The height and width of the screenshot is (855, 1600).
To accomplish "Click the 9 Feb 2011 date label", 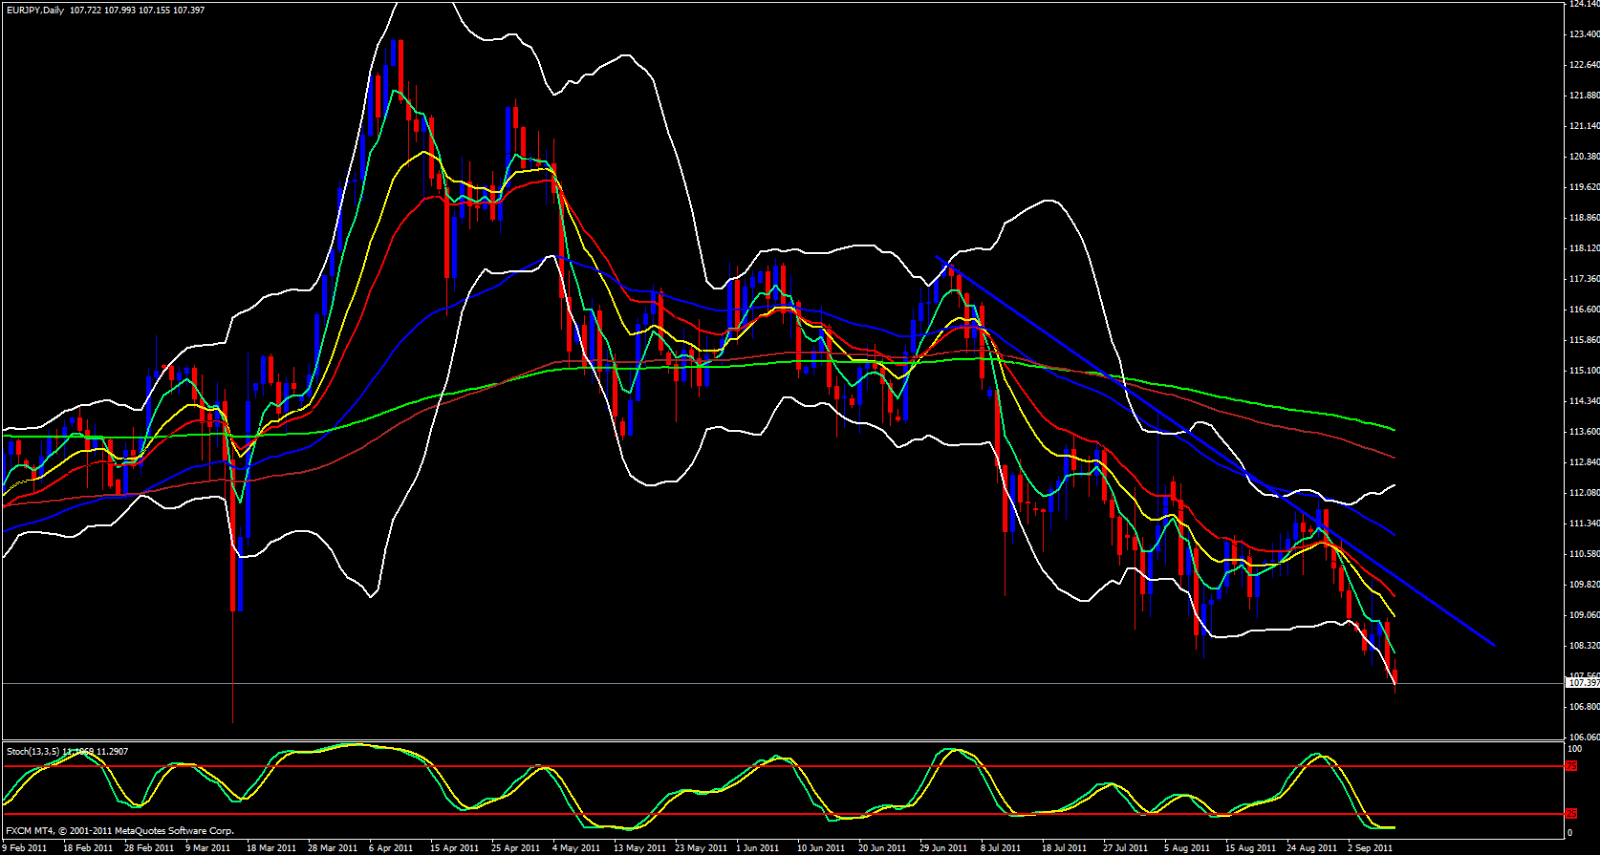I will point(25,848).
